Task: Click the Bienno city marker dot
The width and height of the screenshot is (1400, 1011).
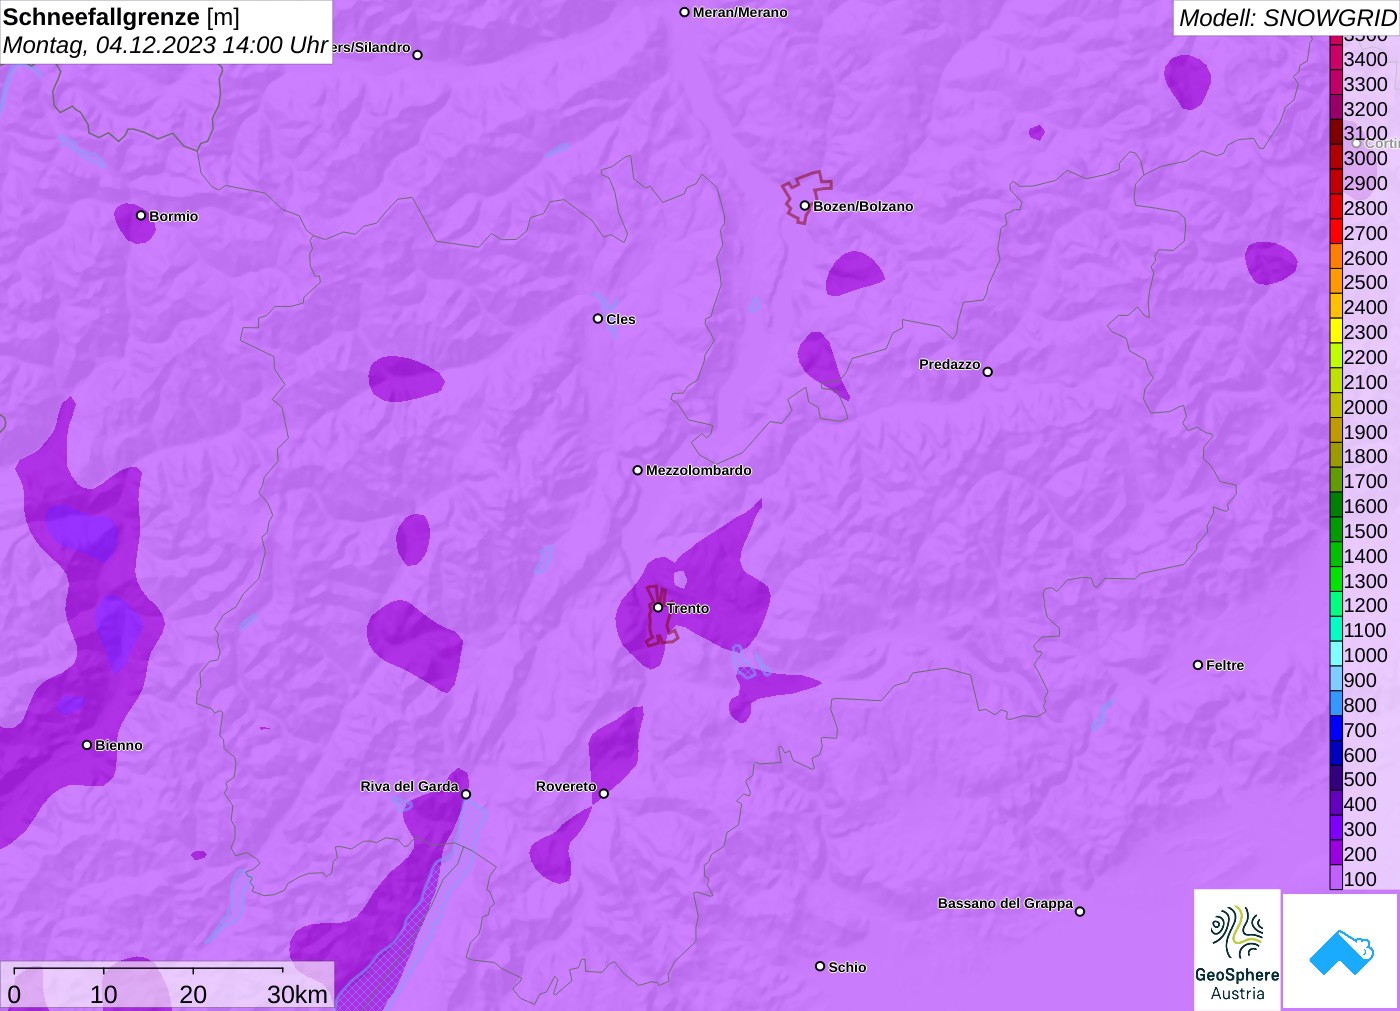Action: (87, 745)
